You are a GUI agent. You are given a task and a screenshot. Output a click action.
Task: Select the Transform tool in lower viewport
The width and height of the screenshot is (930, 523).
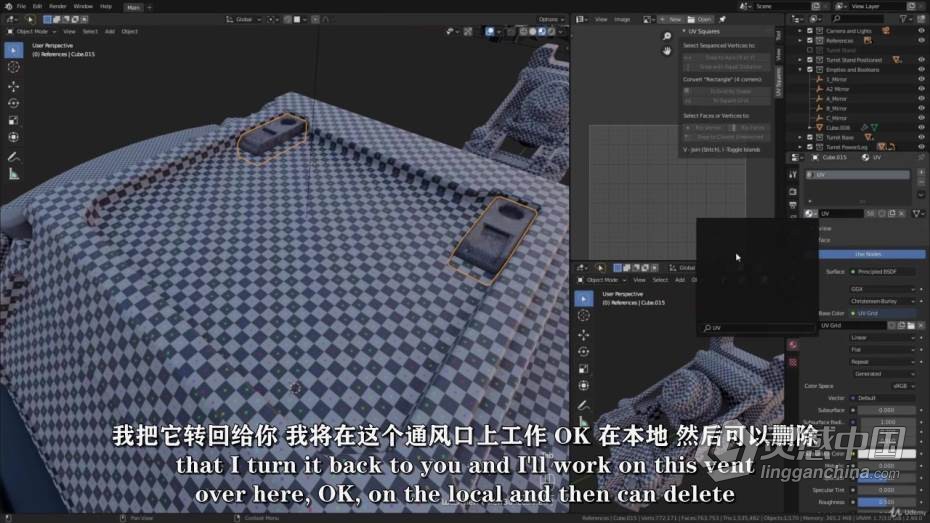click(x=584, y=385)
